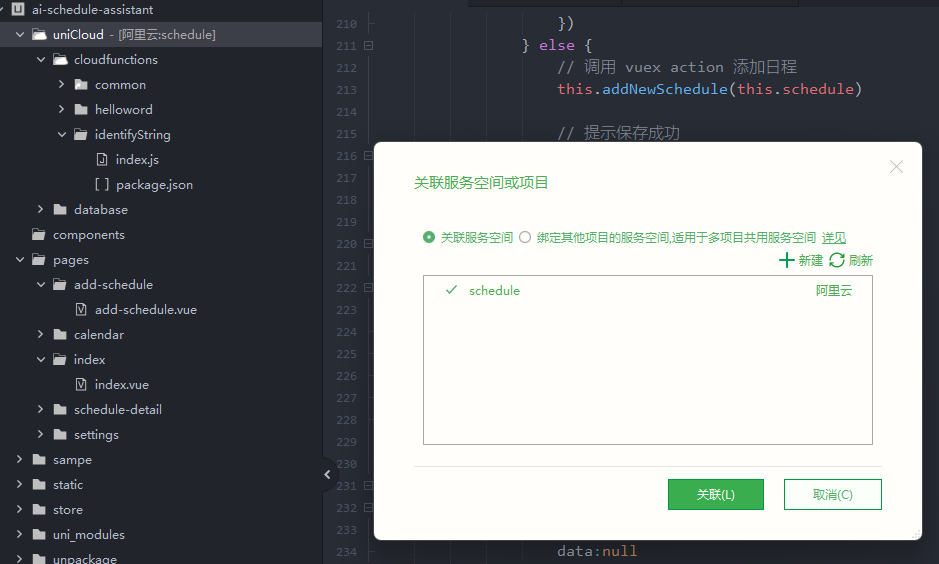This screenshot has width=939, height=564.
Task: Collapse the project sidebar with arrow handle
Action: coord(328,474)
